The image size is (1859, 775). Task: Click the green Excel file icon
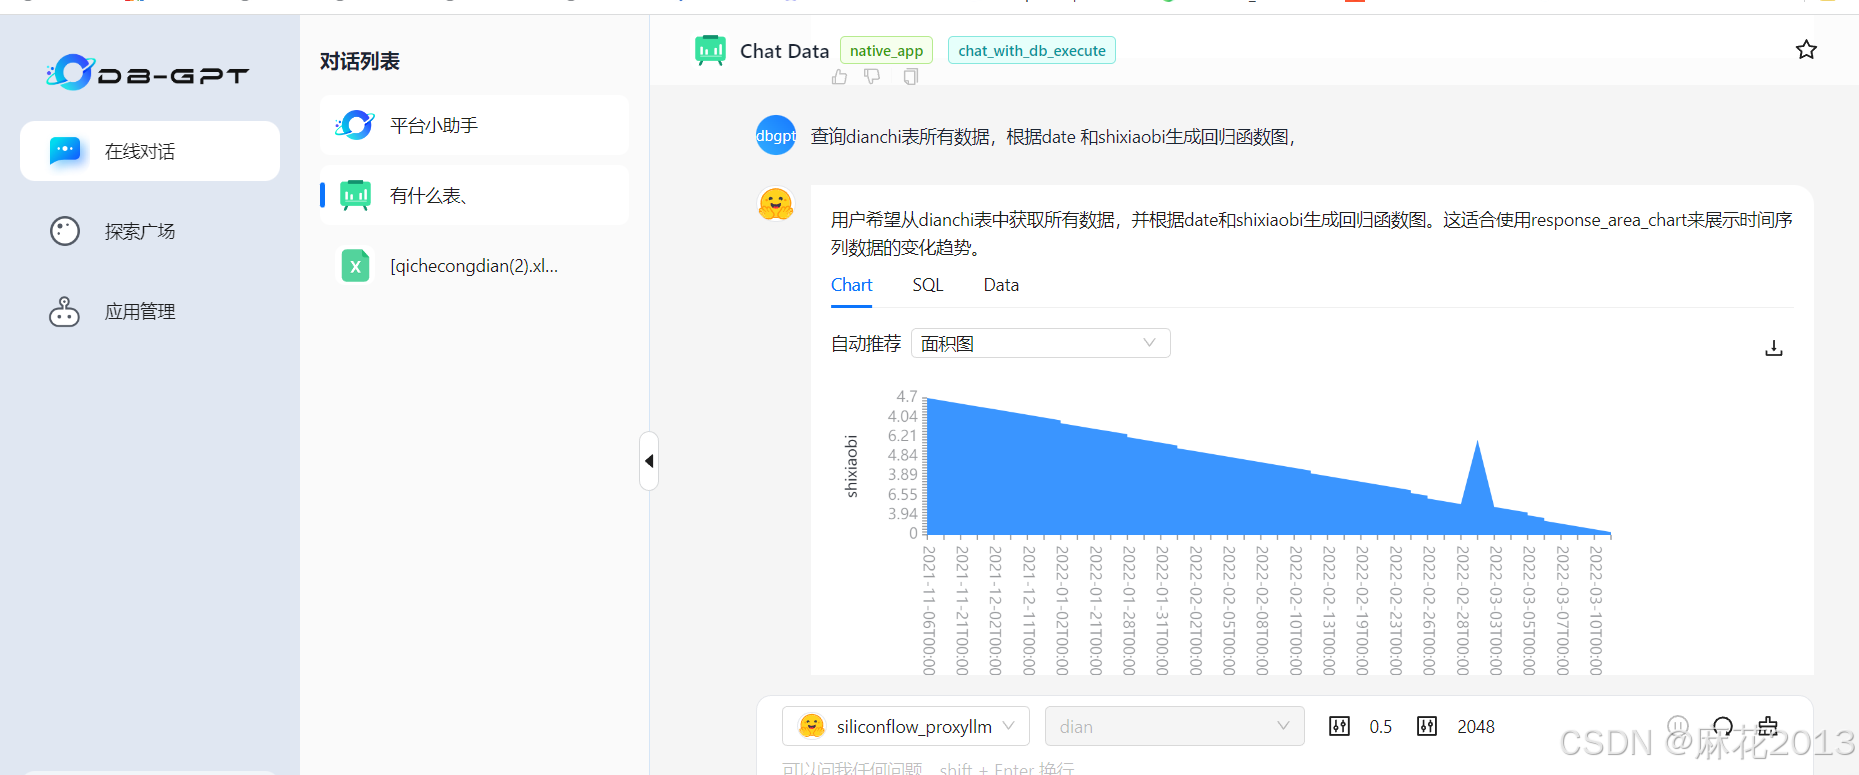pos(355,265)
